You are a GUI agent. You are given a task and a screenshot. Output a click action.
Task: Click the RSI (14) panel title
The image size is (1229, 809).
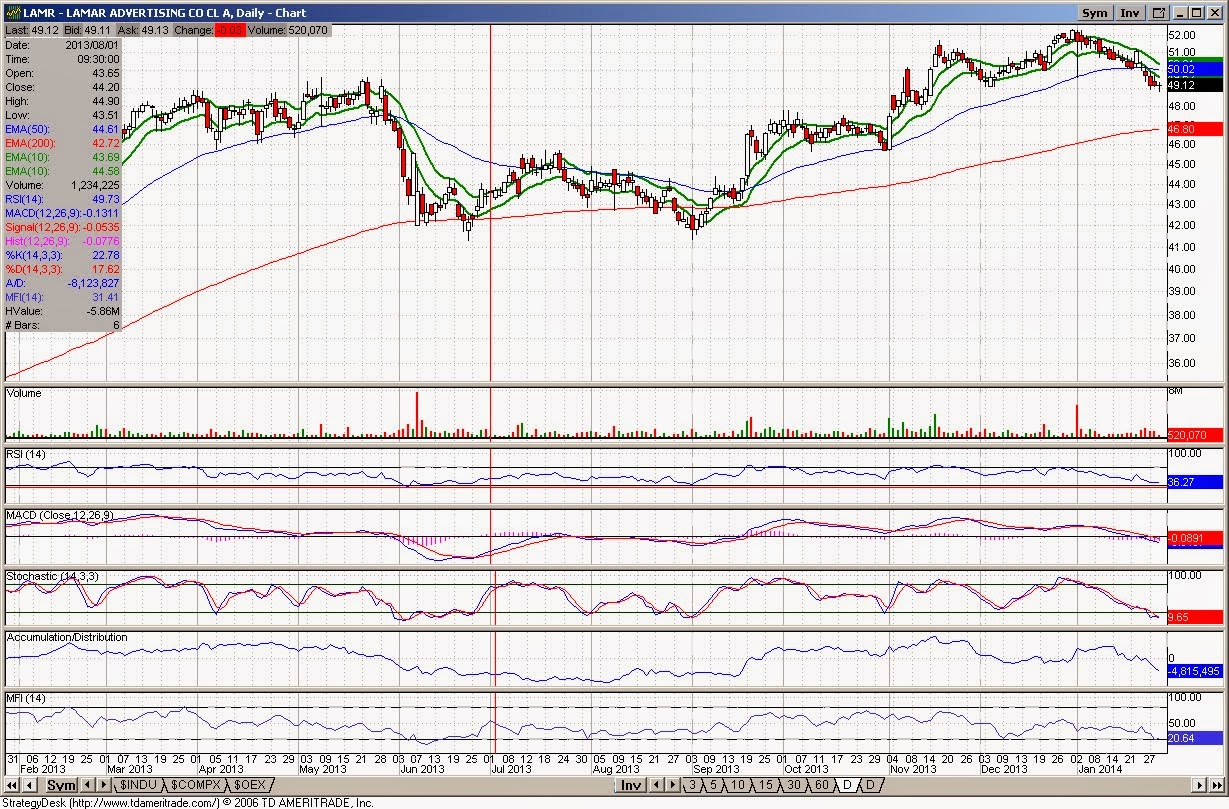[25, 455]
